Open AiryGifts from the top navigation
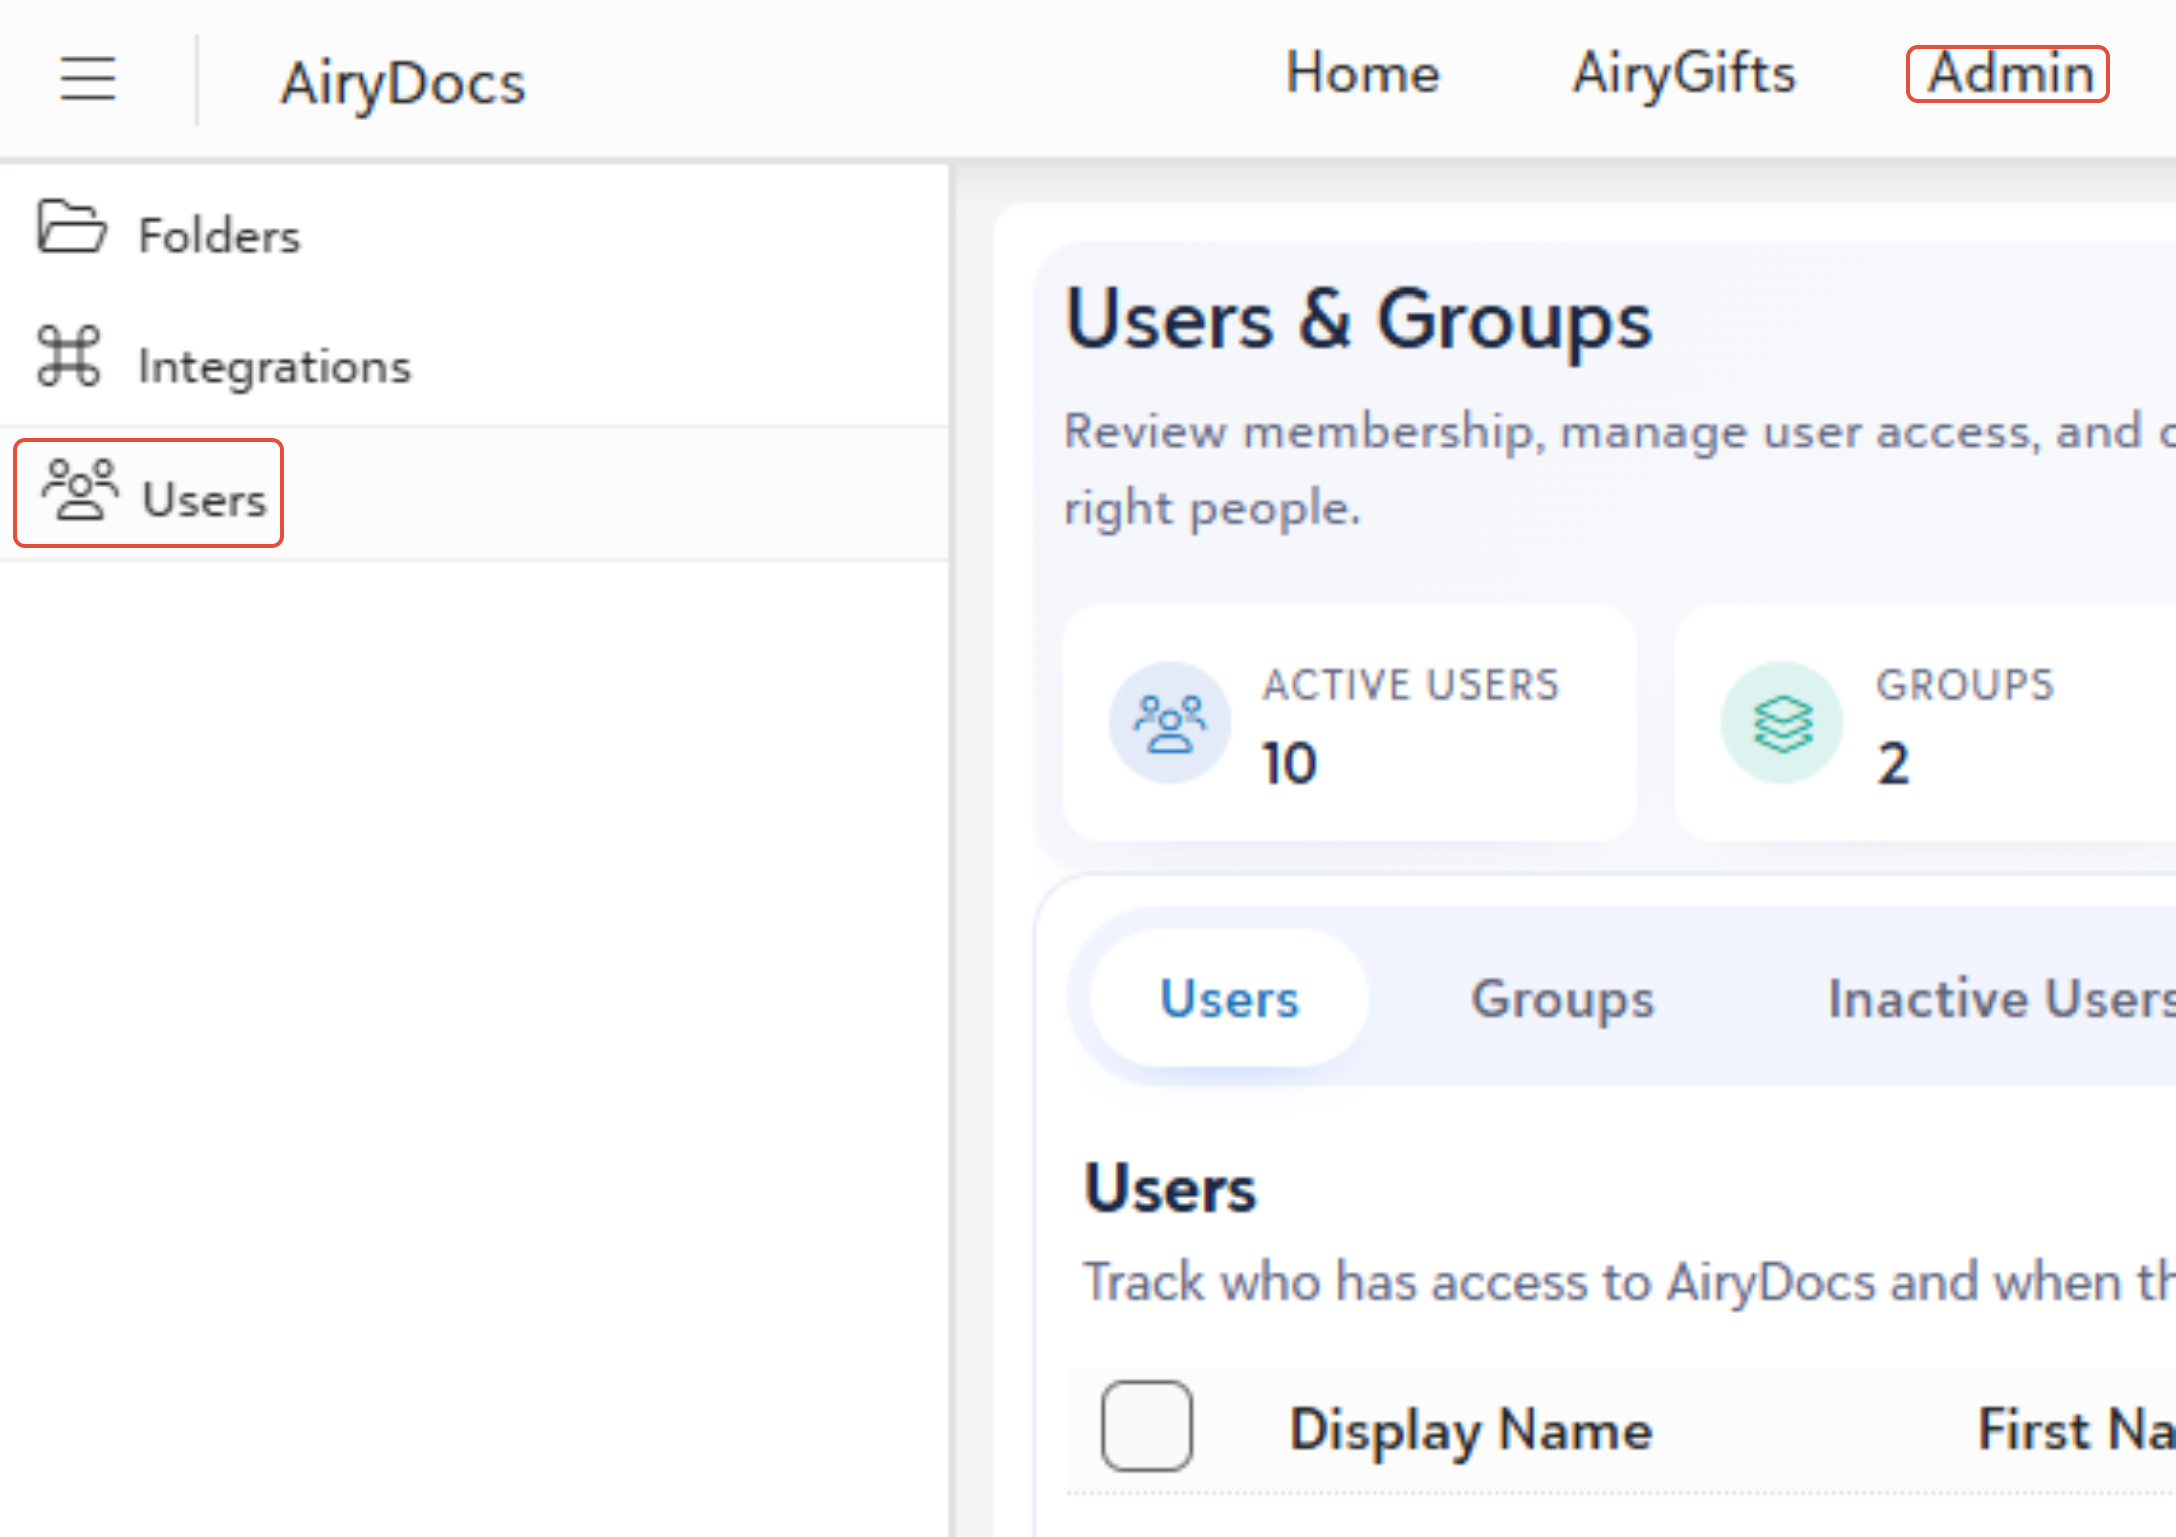The height and width of the screenshot is (1537, 2176). coord(1684,74)
